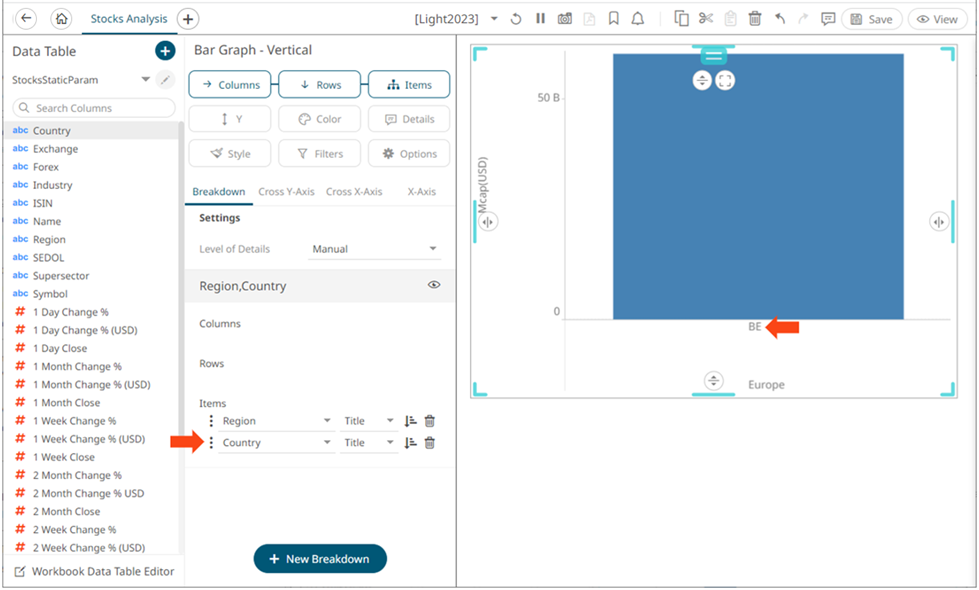Viewport: 979px width, 590px height.
Task: Toggle the pause real-time updates button
Action: tap(540, 19)
